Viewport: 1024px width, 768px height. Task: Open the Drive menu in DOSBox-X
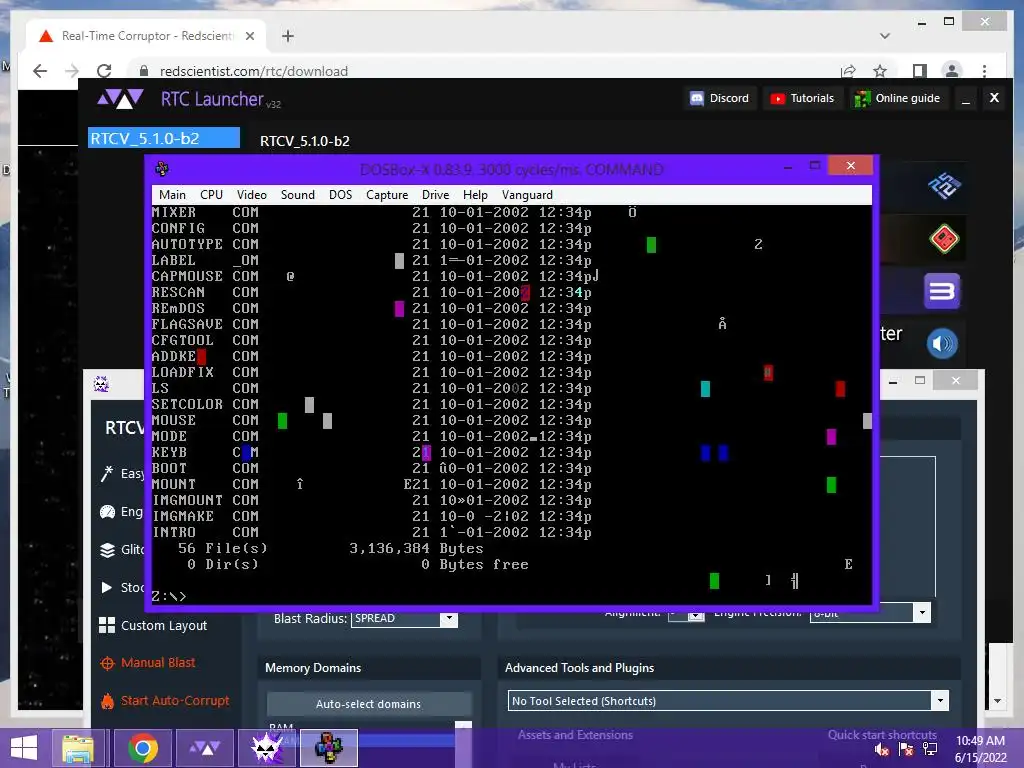point(435,195)
